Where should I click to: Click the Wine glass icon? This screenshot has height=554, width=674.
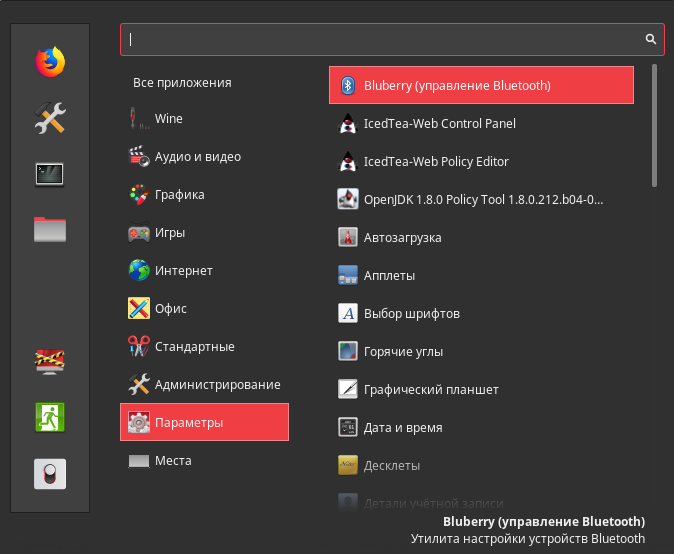coord(139,118)
